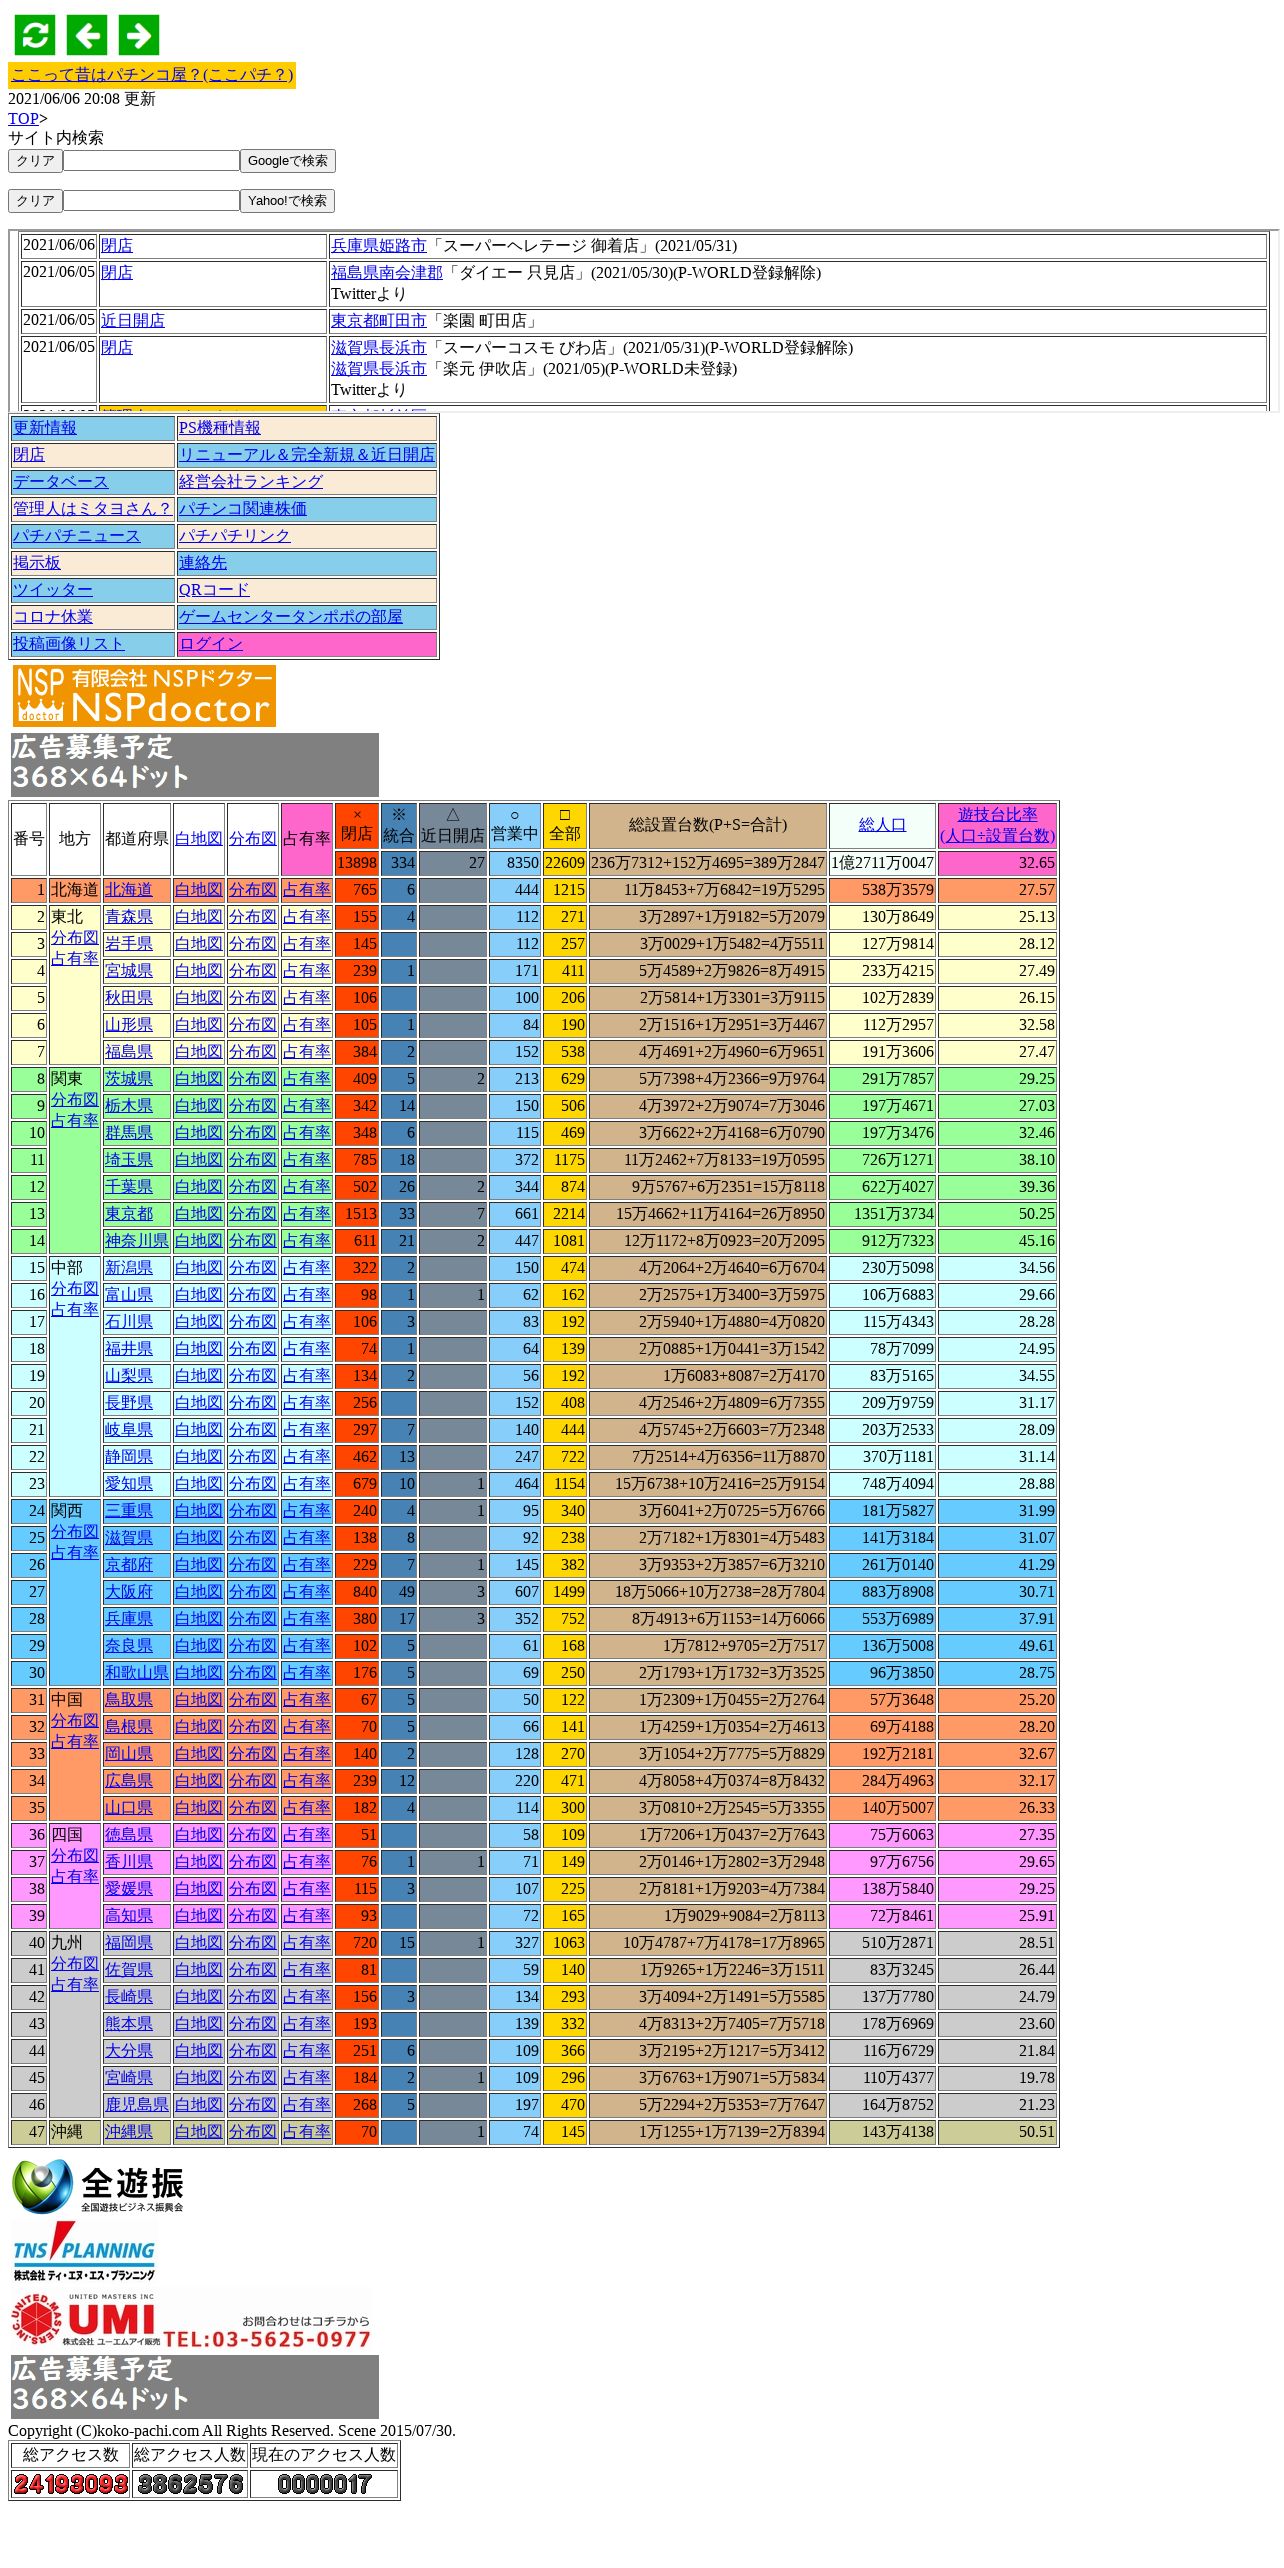Click the green back arrow icon

tap(87, 35)
